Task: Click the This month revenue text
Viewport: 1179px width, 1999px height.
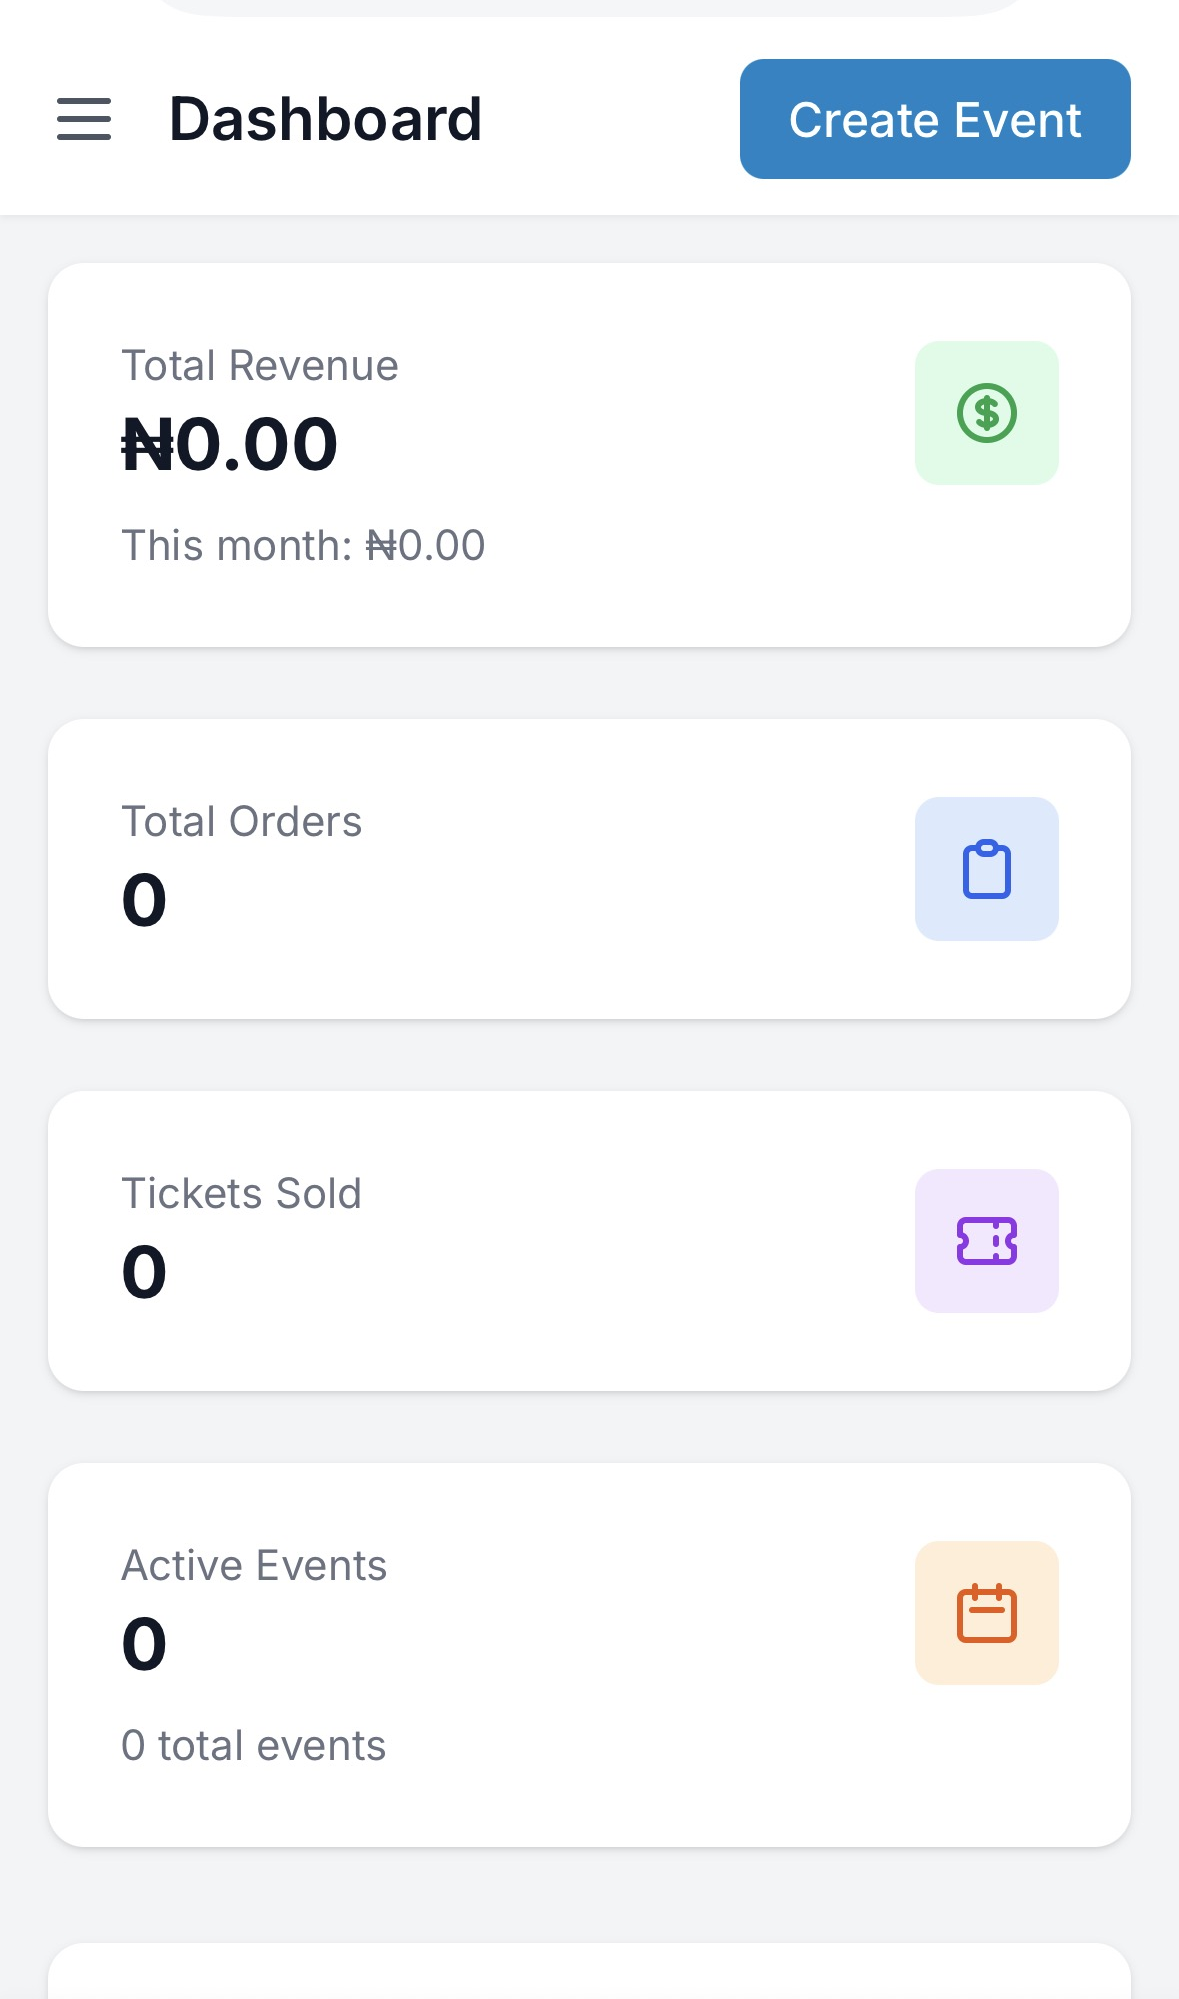Action: click(x=303, y=546)
